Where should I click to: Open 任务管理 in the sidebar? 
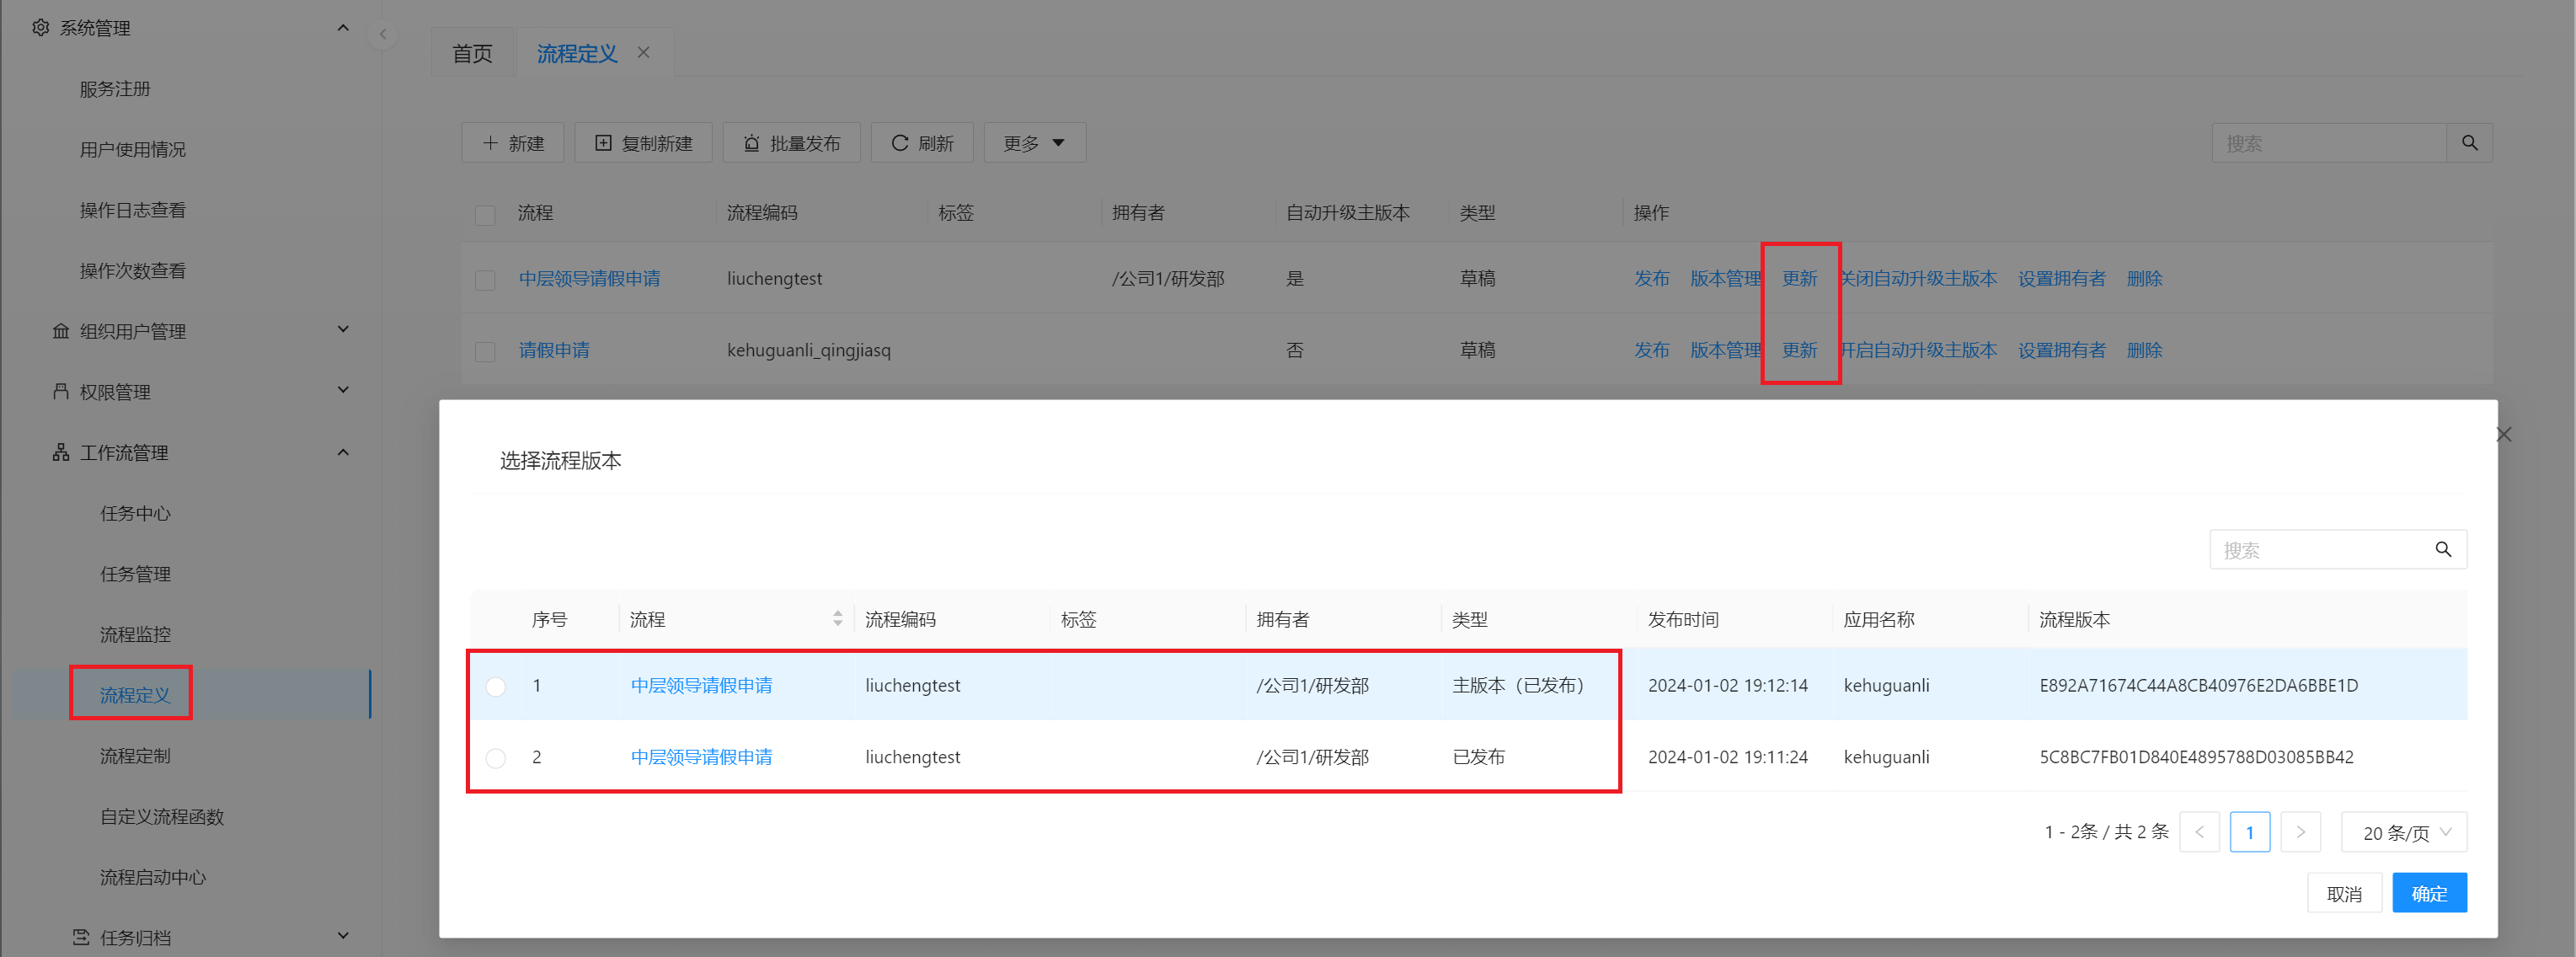tap(135, 574)
